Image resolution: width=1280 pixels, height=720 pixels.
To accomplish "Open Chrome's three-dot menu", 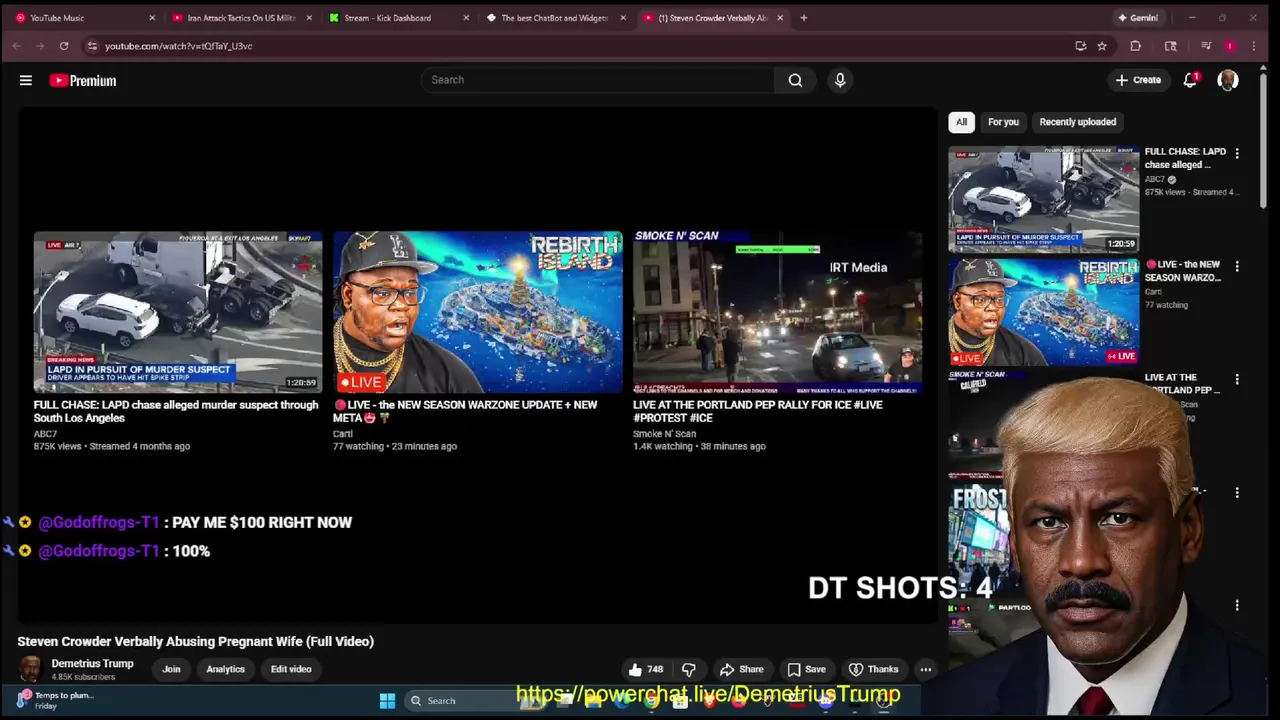I will 1254,46.
